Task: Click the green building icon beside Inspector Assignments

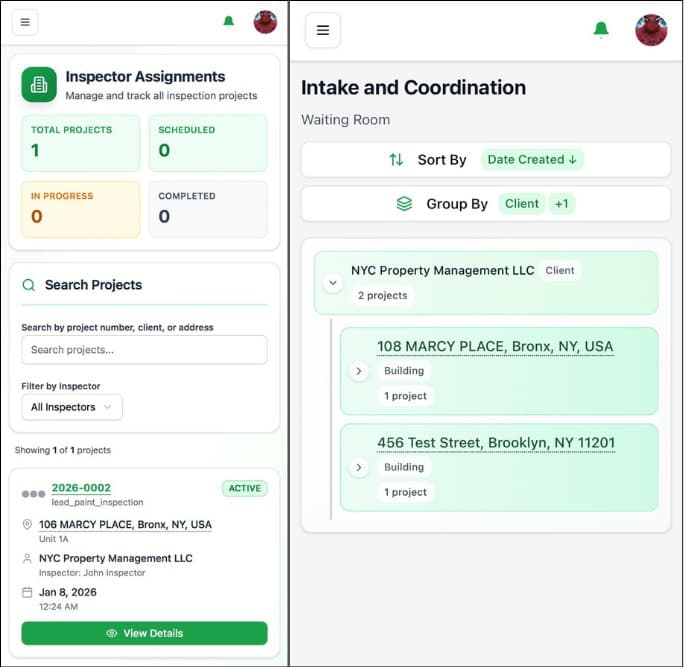Action: coord(39,85)
